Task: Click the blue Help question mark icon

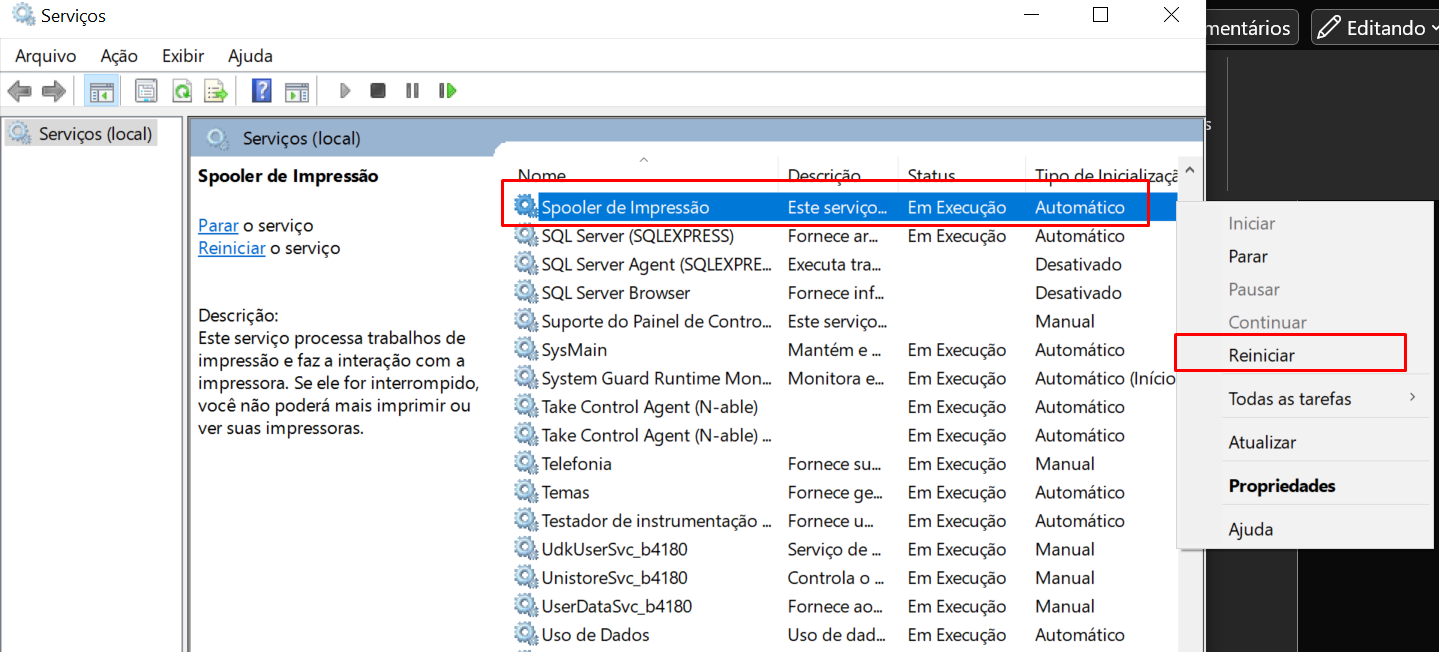Action: [x=261, y=91]
